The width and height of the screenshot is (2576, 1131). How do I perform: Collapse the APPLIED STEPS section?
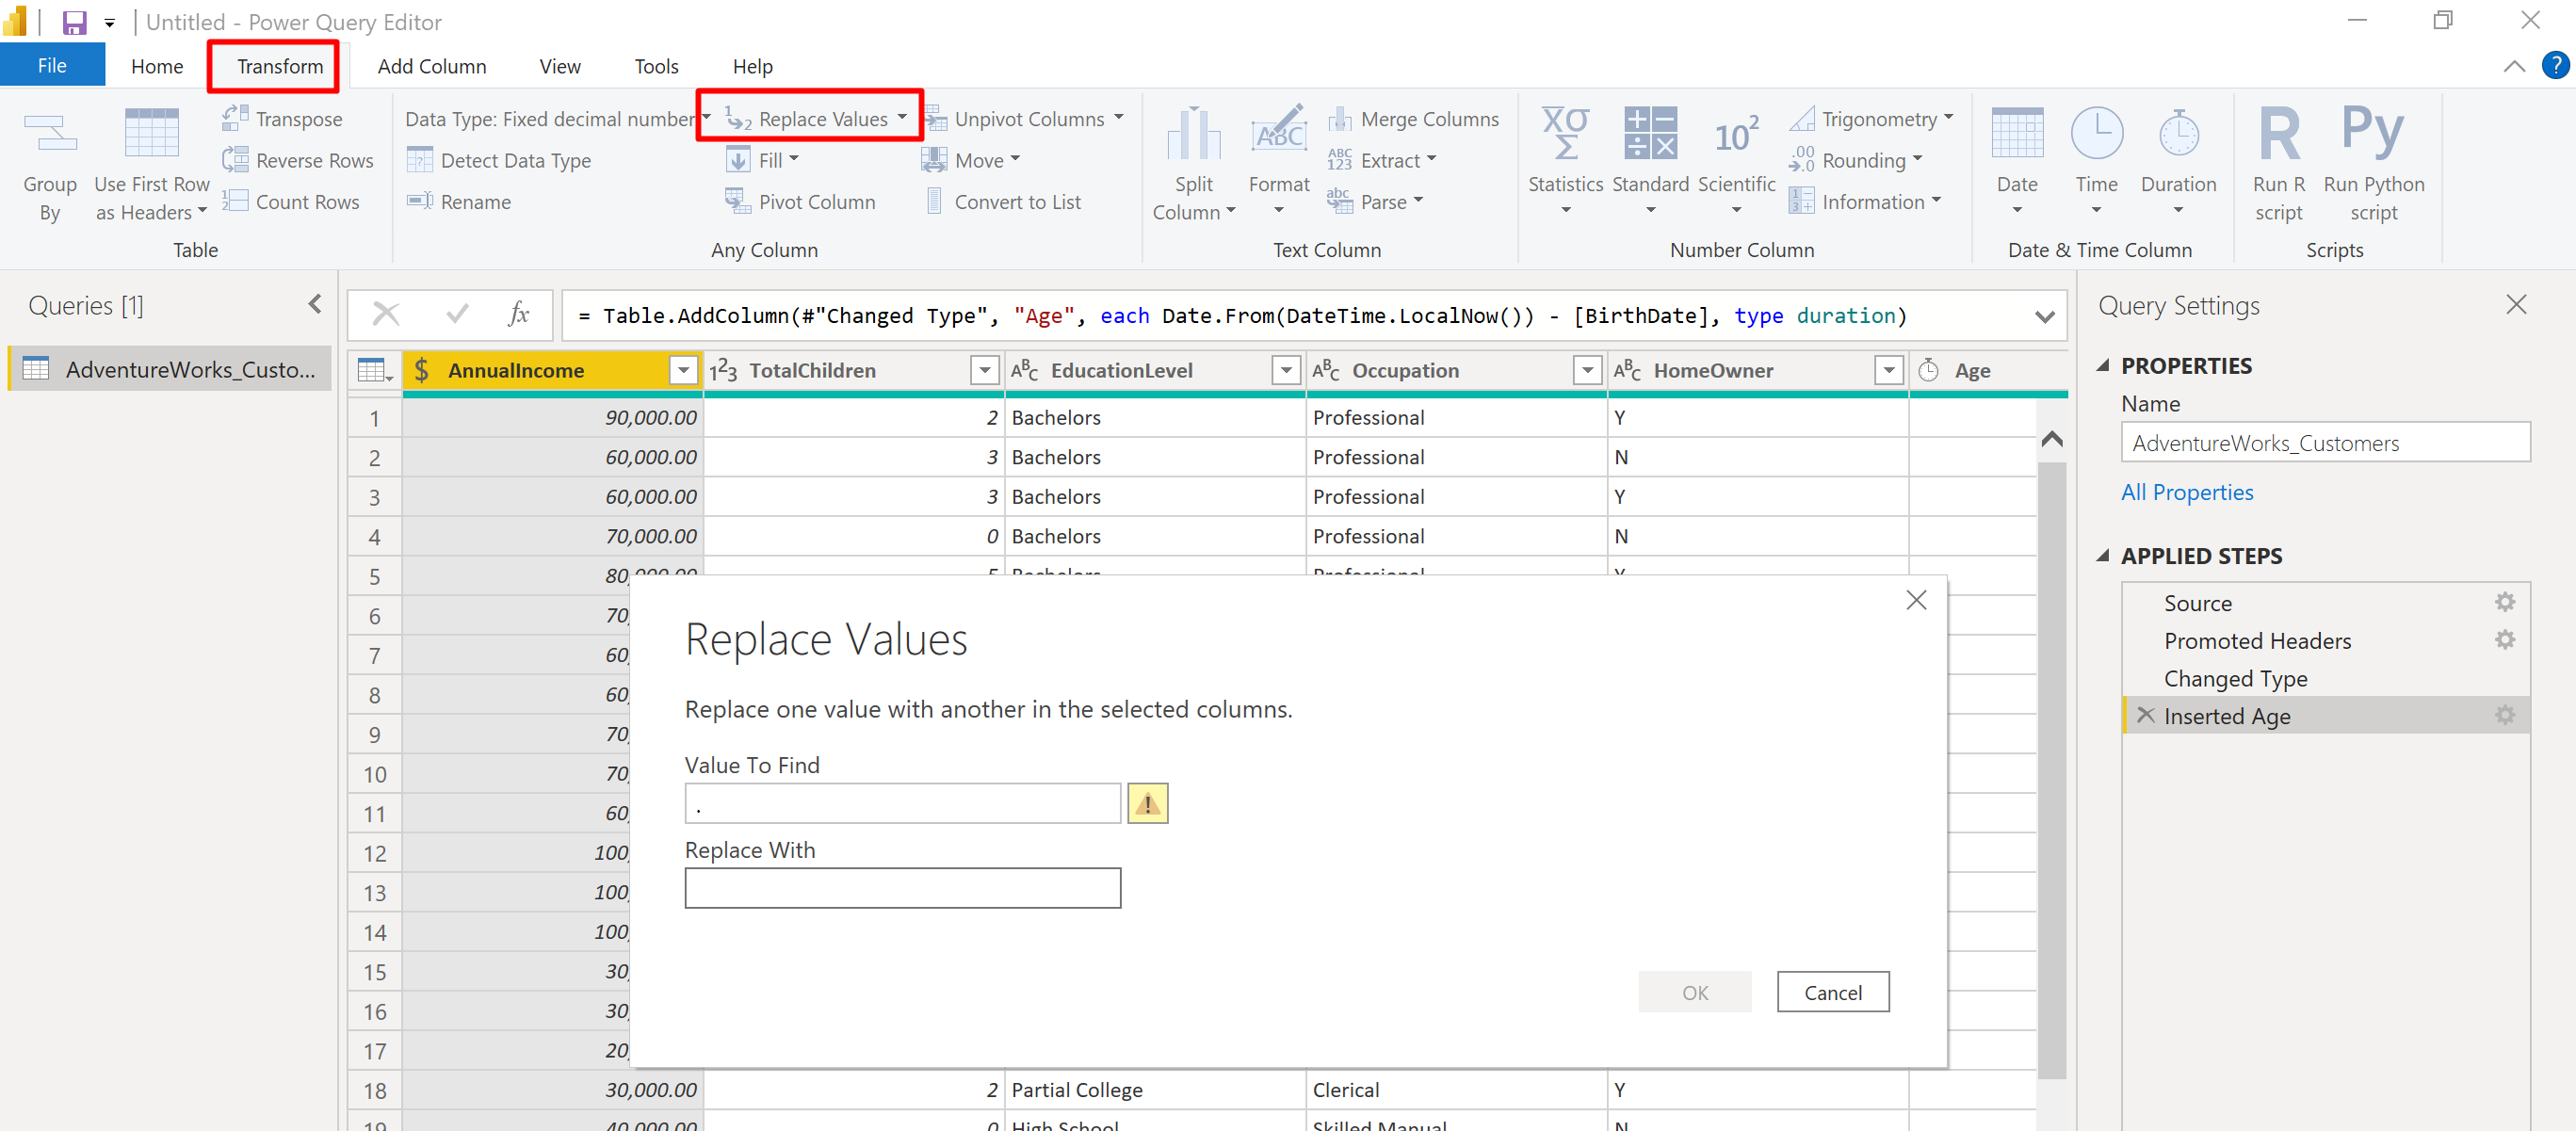point(2103,555)
